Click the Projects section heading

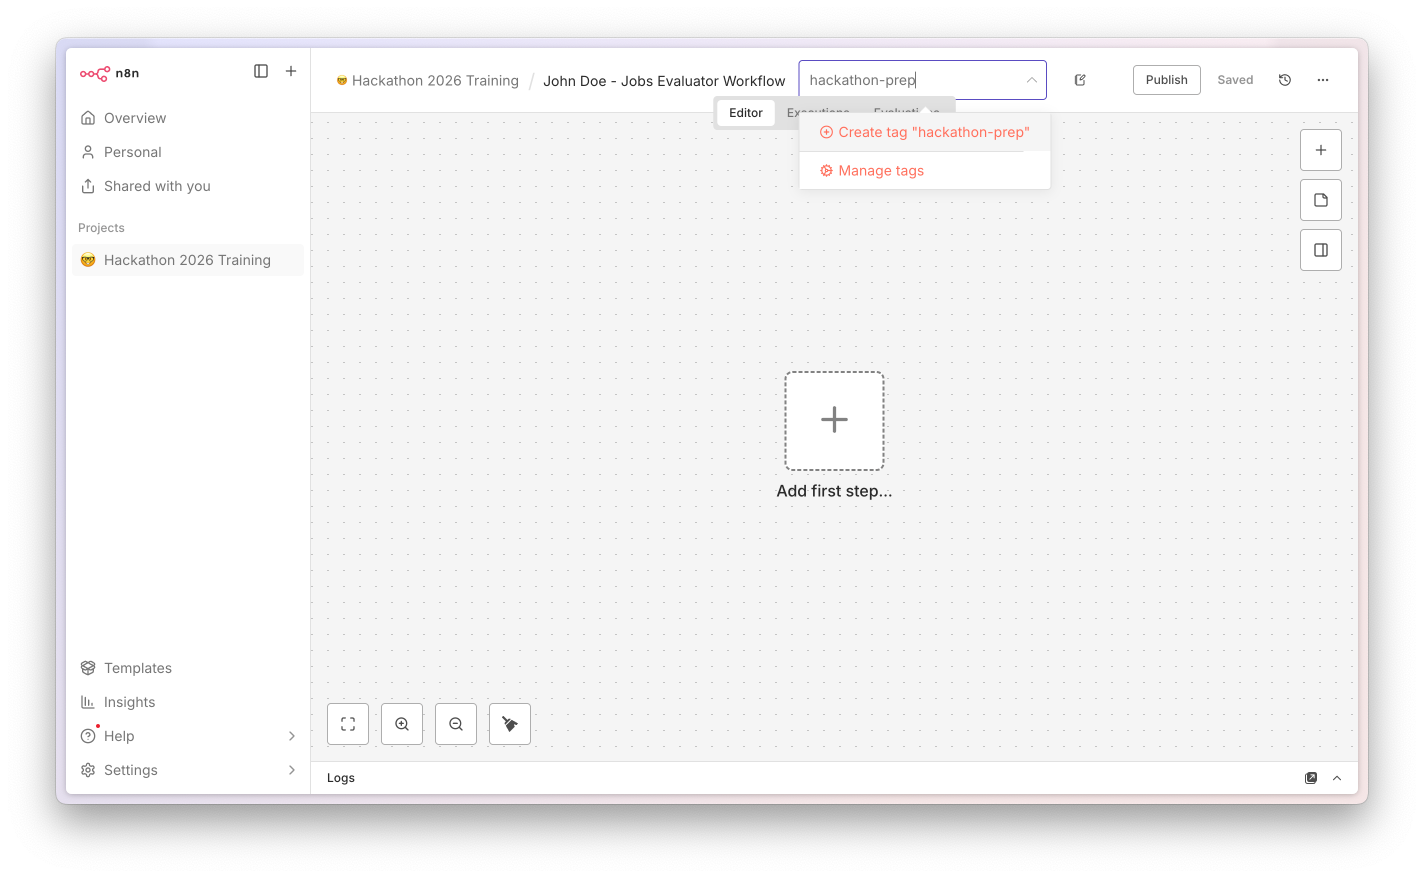(101, 228)
